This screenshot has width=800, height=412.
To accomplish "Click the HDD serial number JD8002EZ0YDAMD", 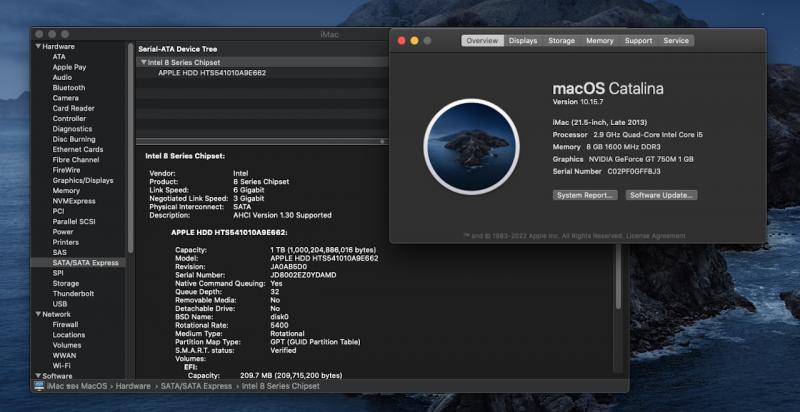I will (x=303, y=275).
